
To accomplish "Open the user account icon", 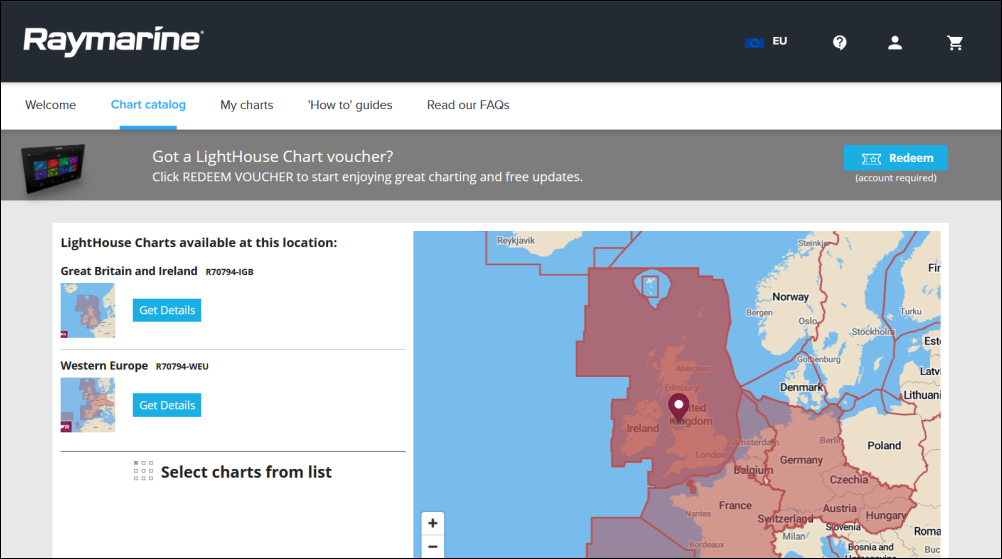I will pyautogui.click(x=895, y=42).
